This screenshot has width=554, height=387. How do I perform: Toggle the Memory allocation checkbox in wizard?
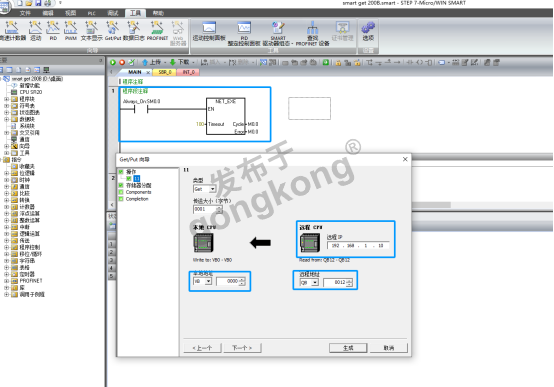click(x=121, y=185)
